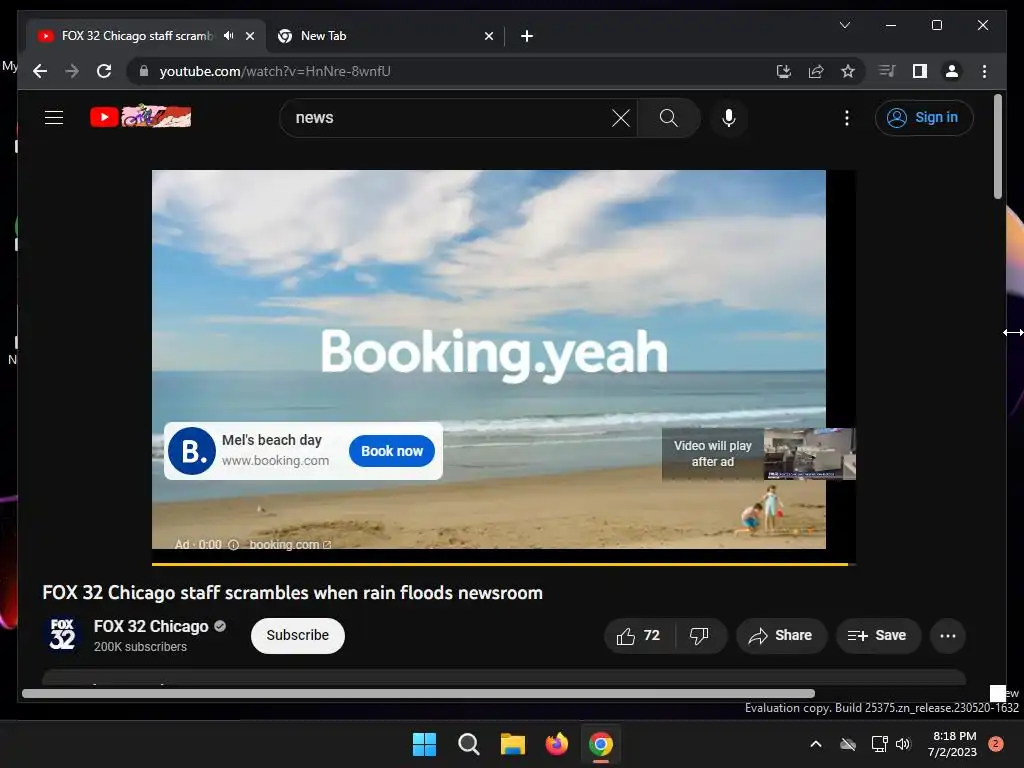Image resolution: width=1024 pixels, height=768 pixels.
Task: Install app icon in address bar
Action: 784,71
